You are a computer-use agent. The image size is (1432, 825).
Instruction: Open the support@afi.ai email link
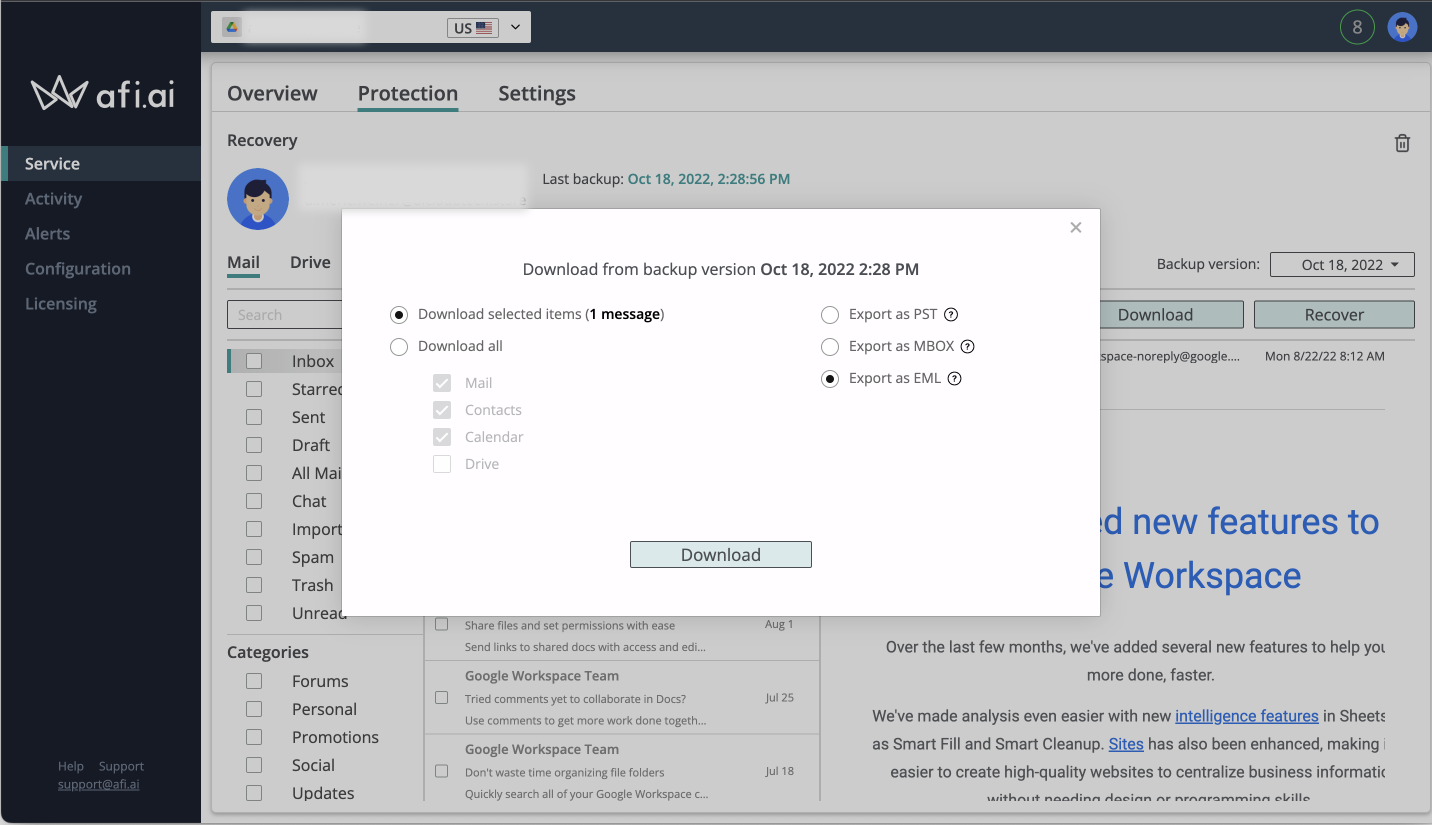[98, 784]
